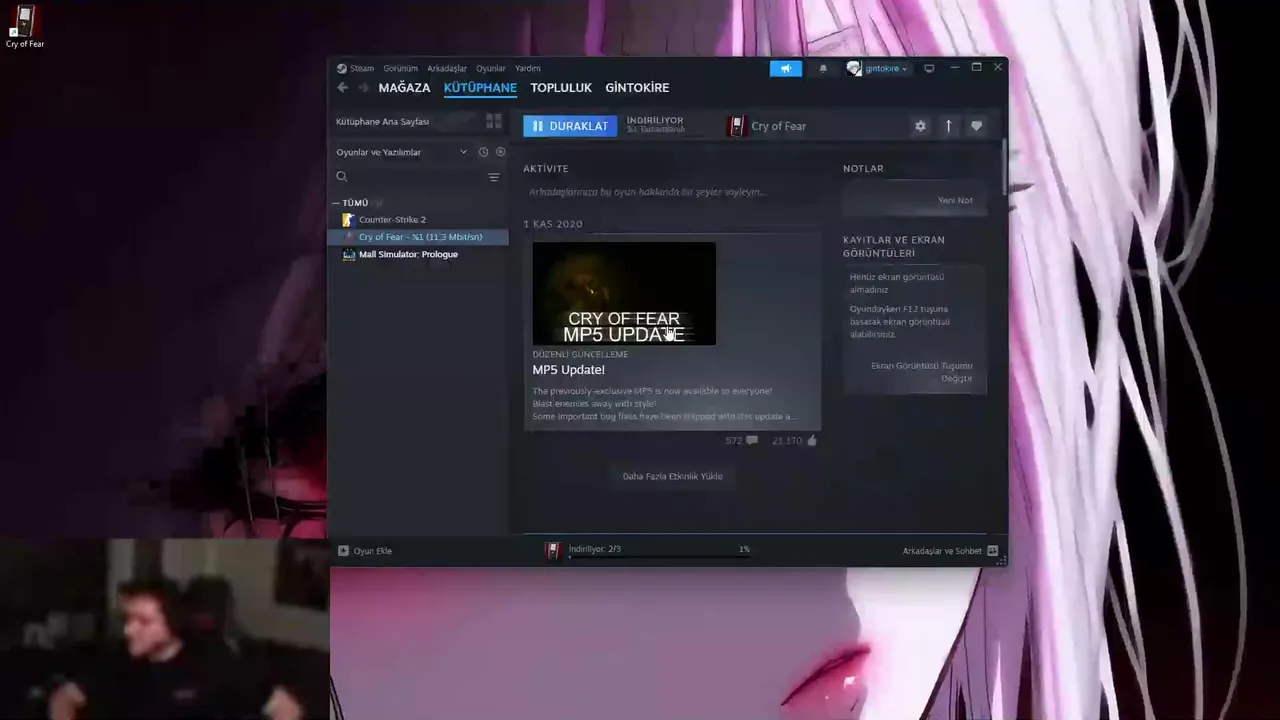This screenshot has width=1280, height=720.
Task: Click the 1 KAS 2020 date heading
Action: point(552,224)
